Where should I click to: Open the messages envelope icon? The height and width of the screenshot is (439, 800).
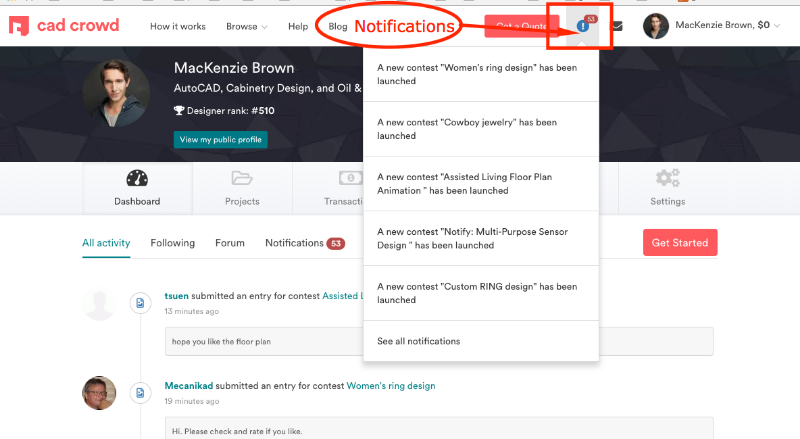click(617, 26)
